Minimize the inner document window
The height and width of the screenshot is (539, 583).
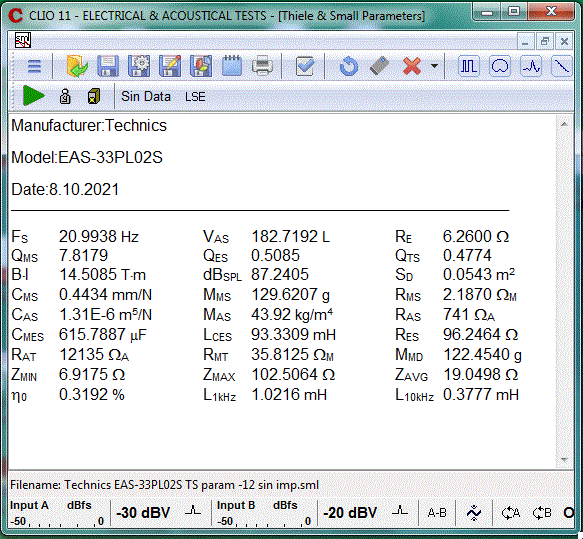(x=525, y=41)
